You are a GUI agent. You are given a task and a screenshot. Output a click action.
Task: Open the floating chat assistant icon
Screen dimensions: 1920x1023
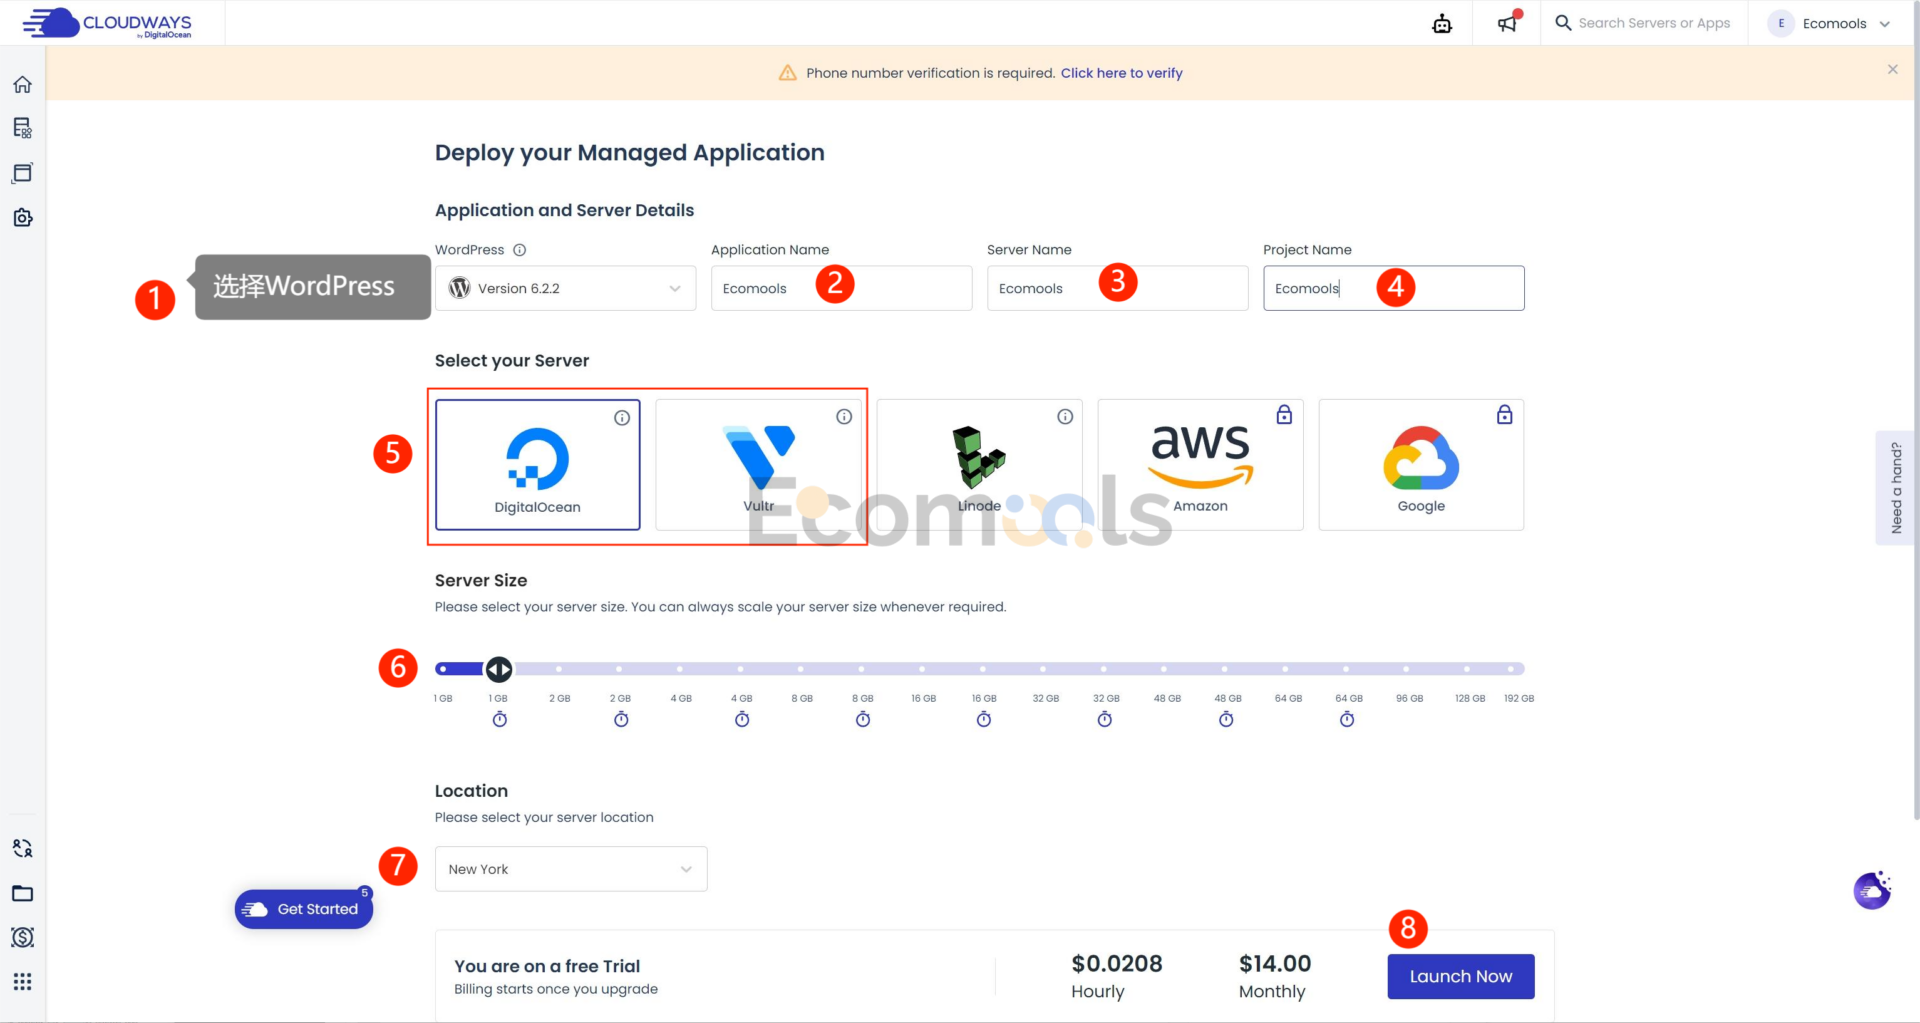point(1872,890)
